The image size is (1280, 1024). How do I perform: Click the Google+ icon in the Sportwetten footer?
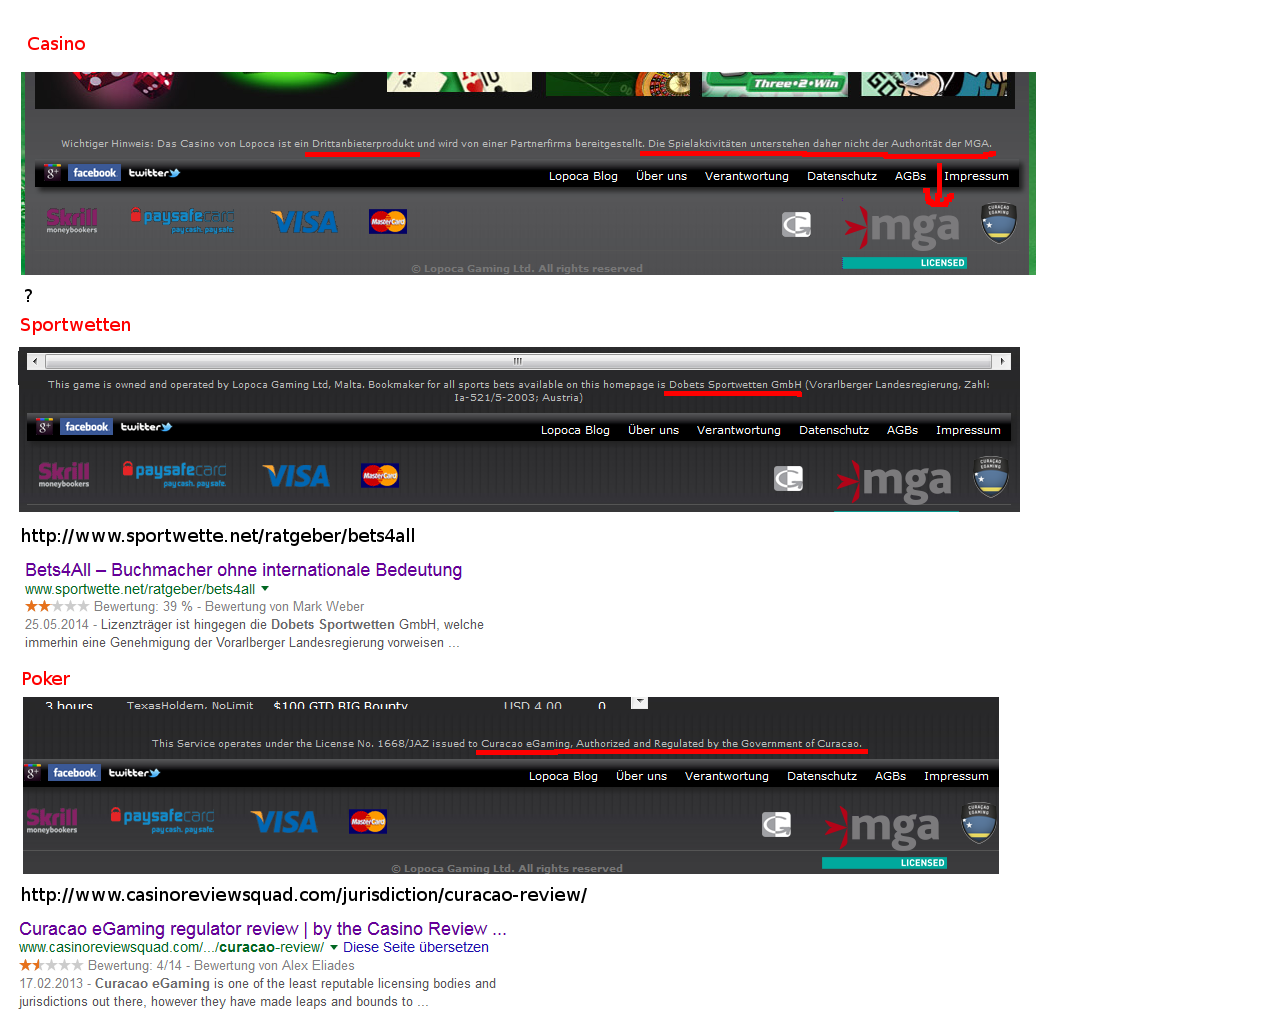[45, 427]
